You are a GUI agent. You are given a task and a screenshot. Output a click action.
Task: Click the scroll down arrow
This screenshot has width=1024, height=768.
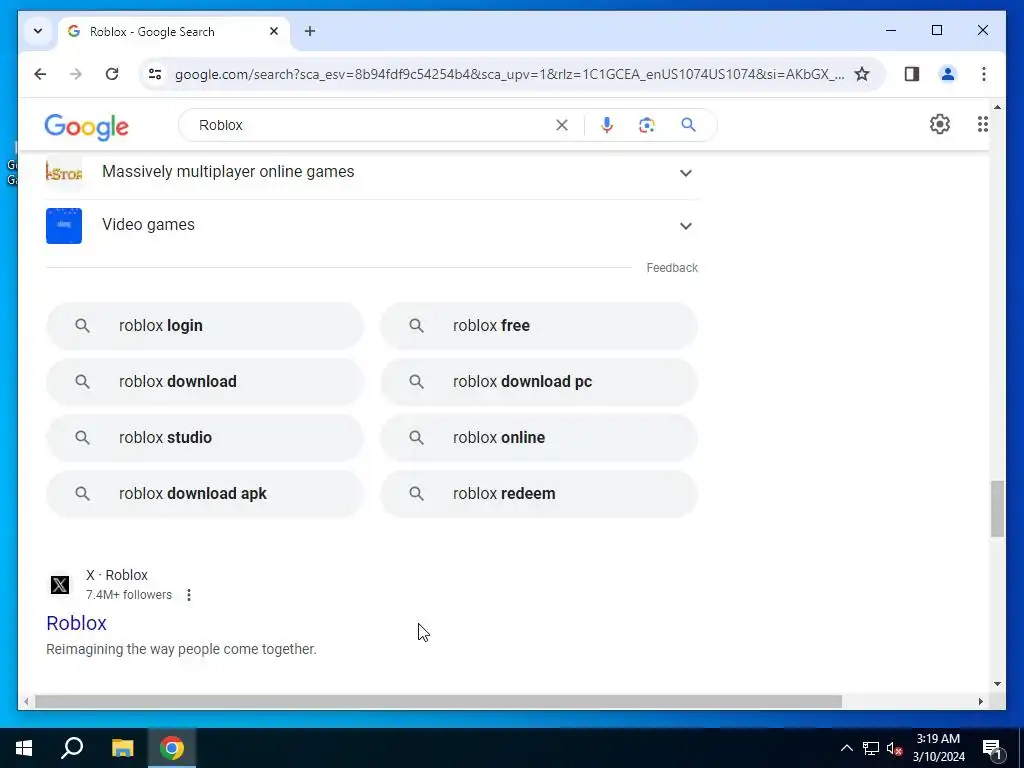pyautogui.click(x=997, y=684)
